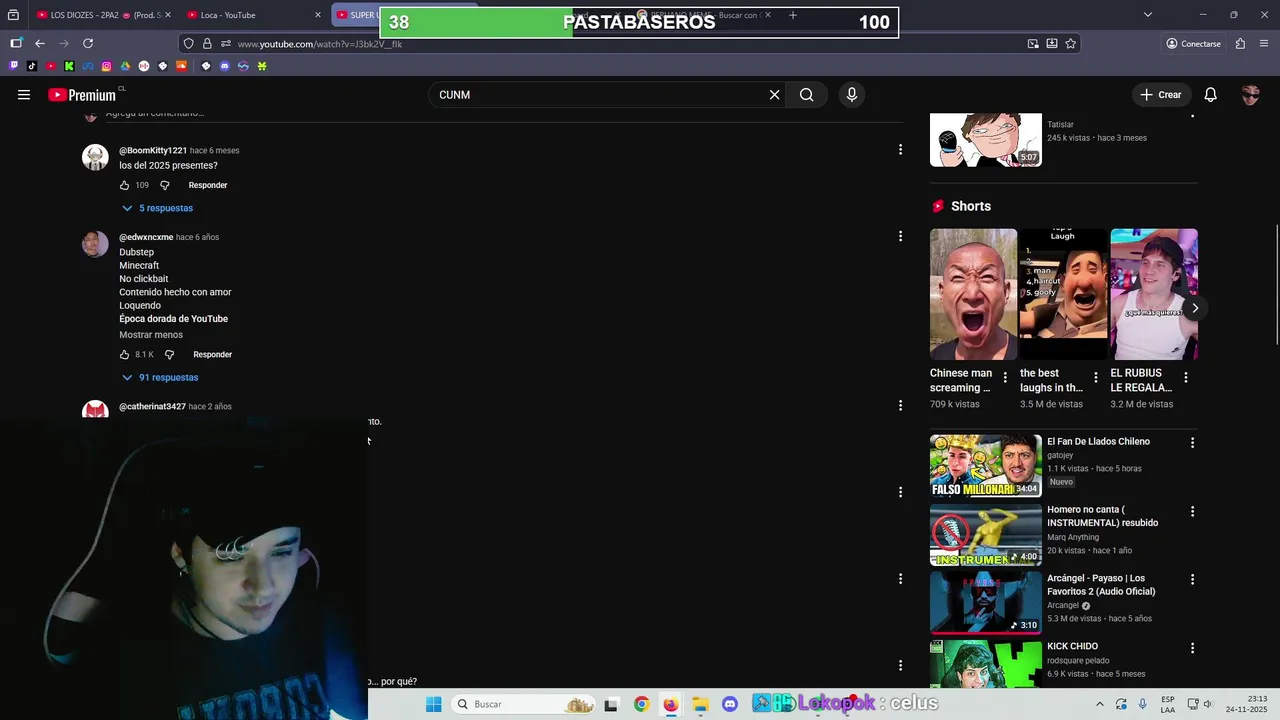
Task: Open Discord from taskbar
Action: [x=730, y=704]
